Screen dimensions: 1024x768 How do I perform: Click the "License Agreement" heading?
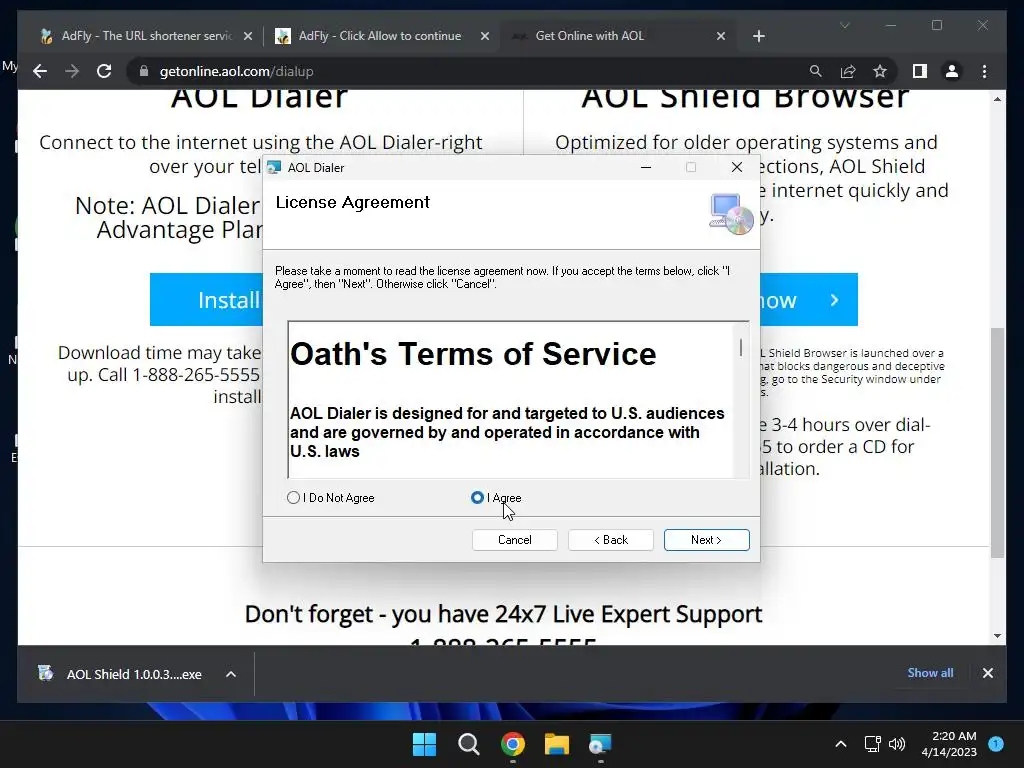[x=353, y=202]
